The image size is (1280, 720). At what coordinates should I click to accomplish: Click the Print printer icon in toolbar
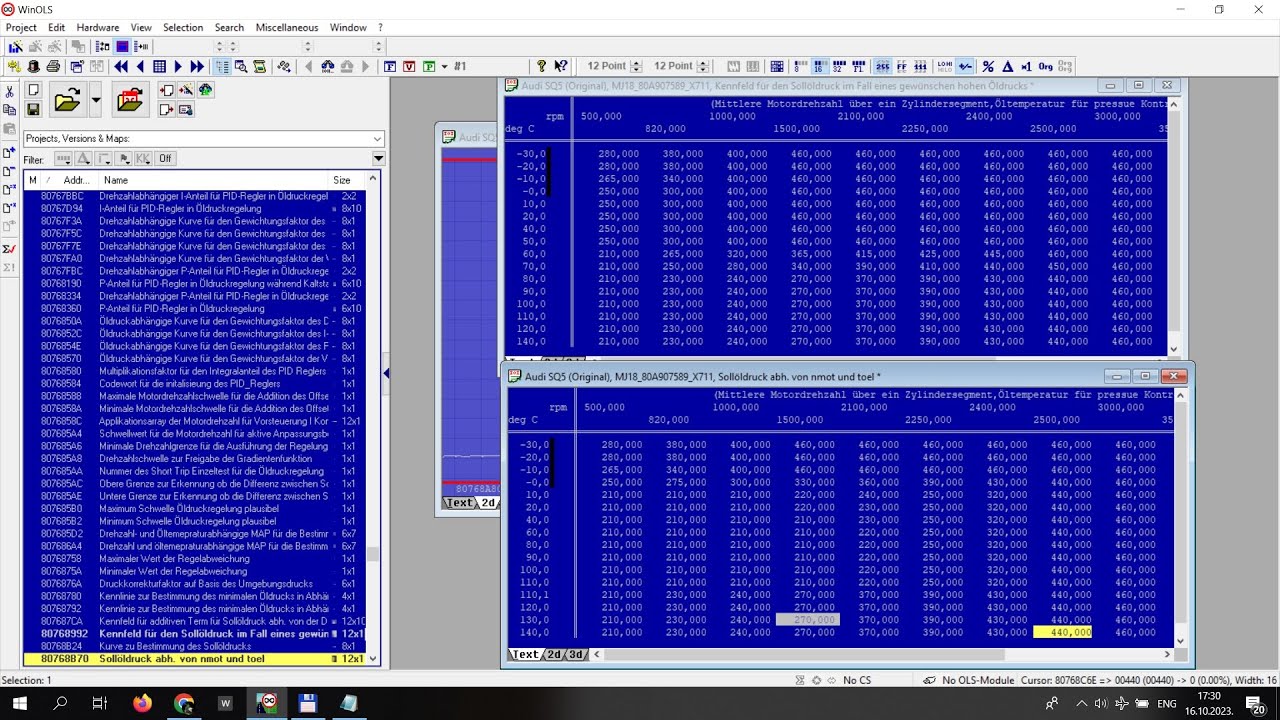[x=53, y=66]
